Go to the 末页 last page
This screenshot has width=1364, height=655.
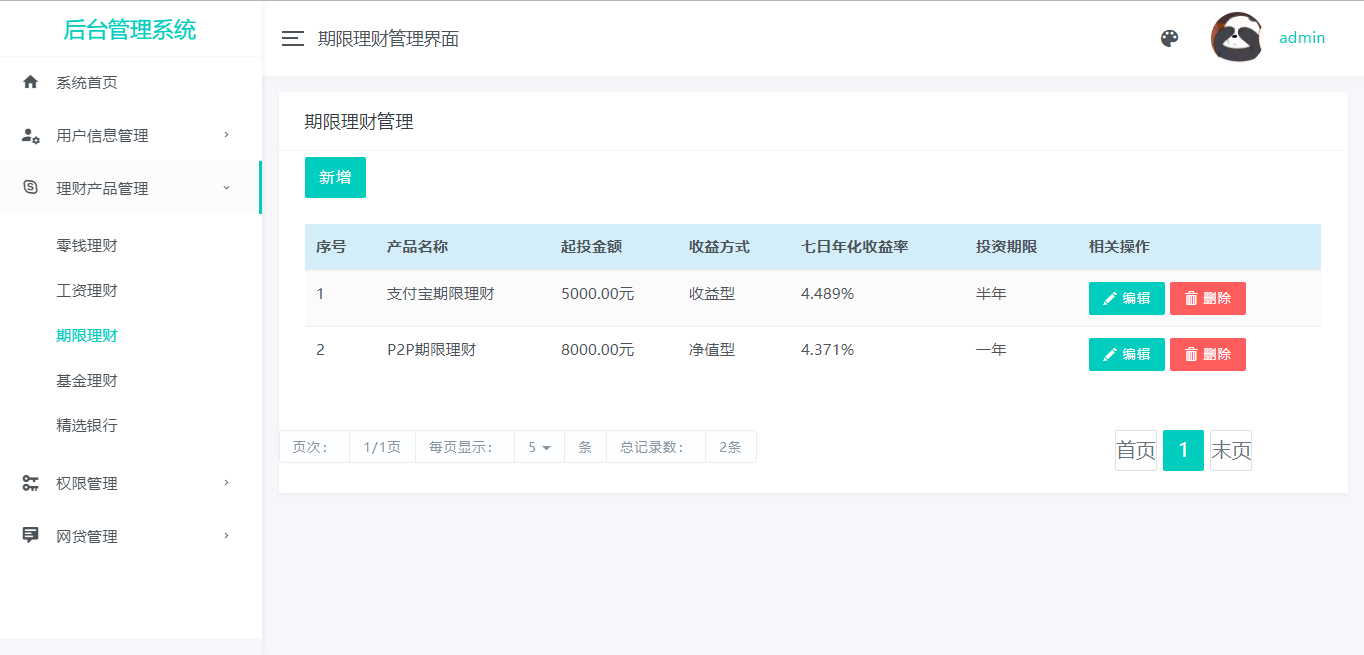(x=1230, y=451)
